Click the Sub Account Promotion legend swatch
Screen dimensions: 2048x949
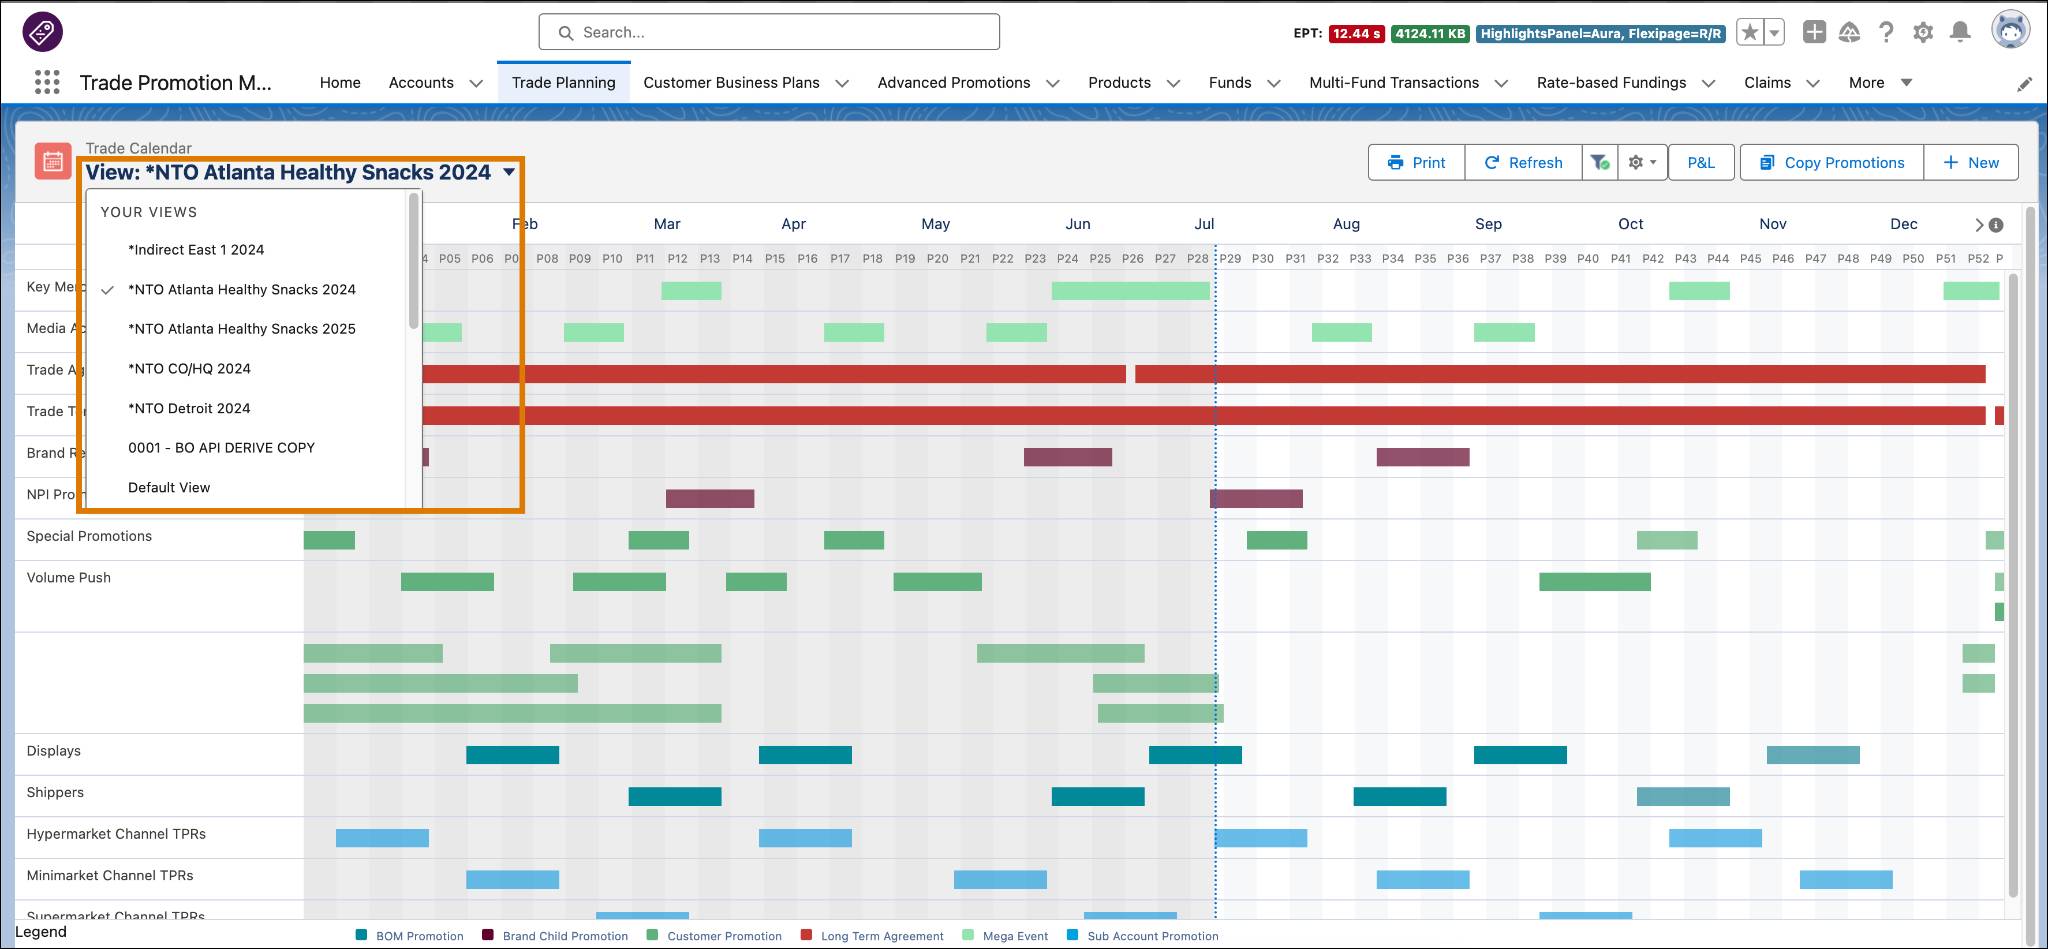1073,936
